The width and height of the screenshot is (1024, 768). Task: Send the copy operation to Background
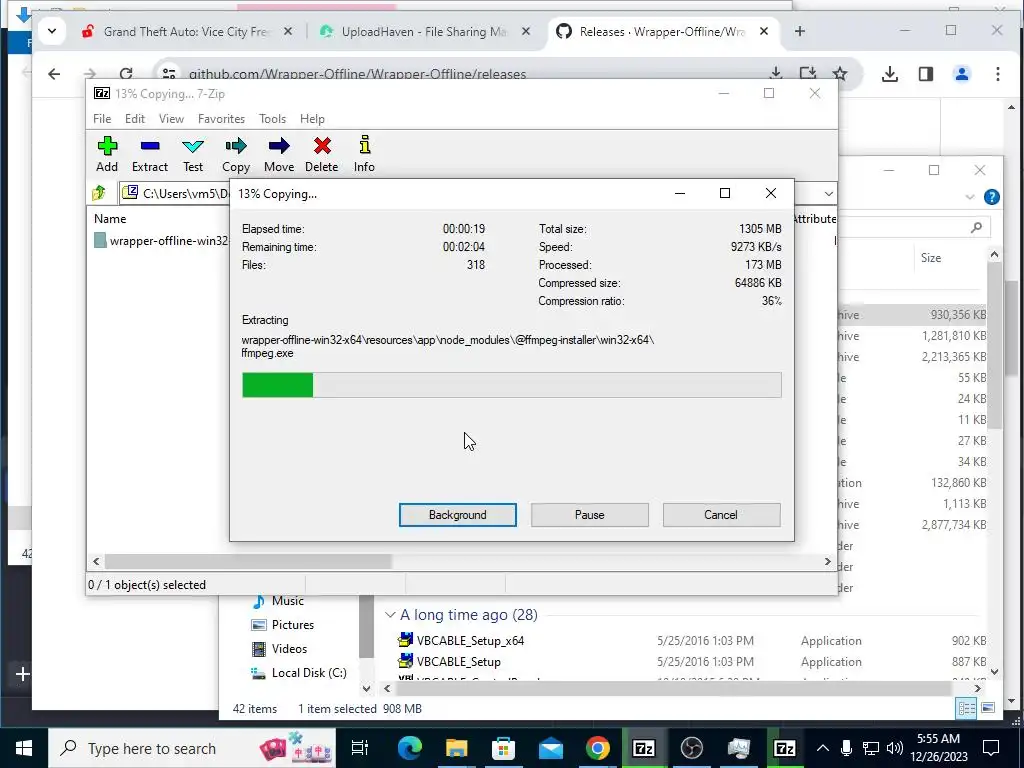(458, 515)
